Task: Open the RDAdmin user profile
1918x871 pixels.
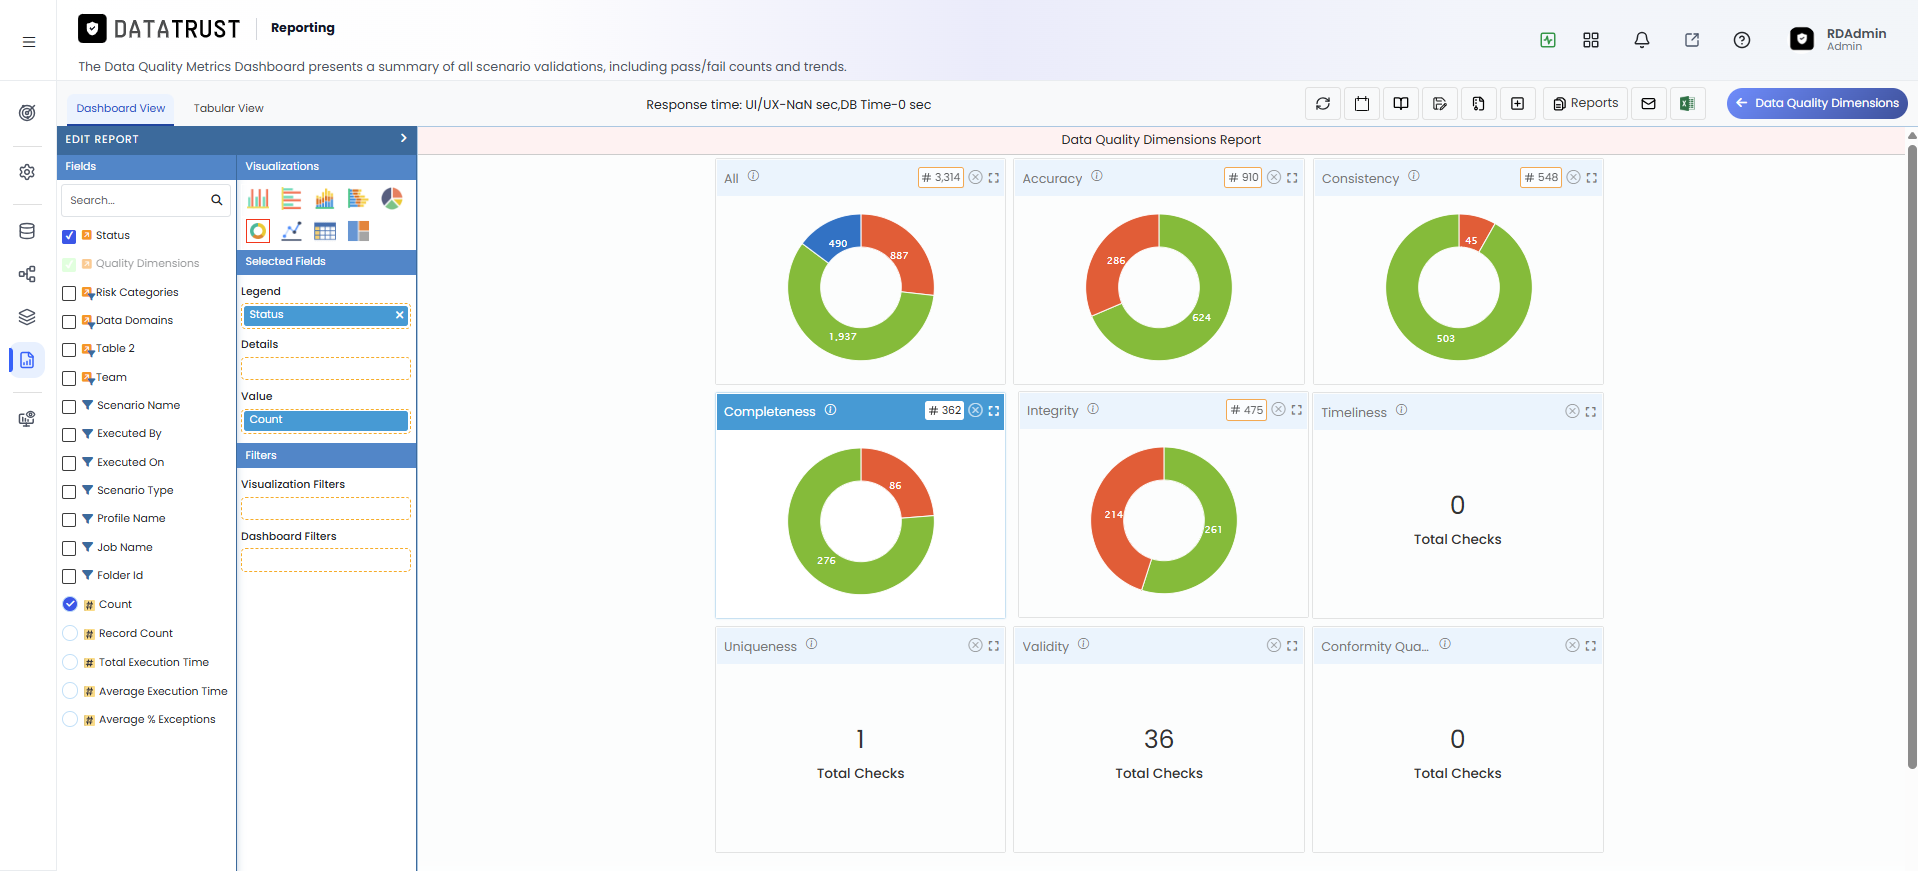Action: pos(1838,39)
